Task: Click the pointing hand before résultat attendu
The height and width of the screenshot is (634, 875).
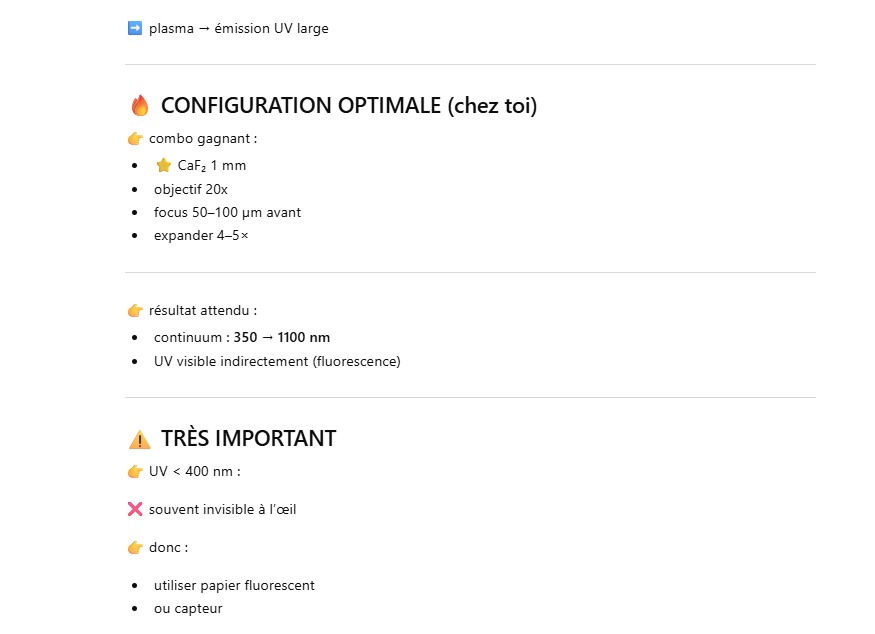Action: [x=135, y=311]
